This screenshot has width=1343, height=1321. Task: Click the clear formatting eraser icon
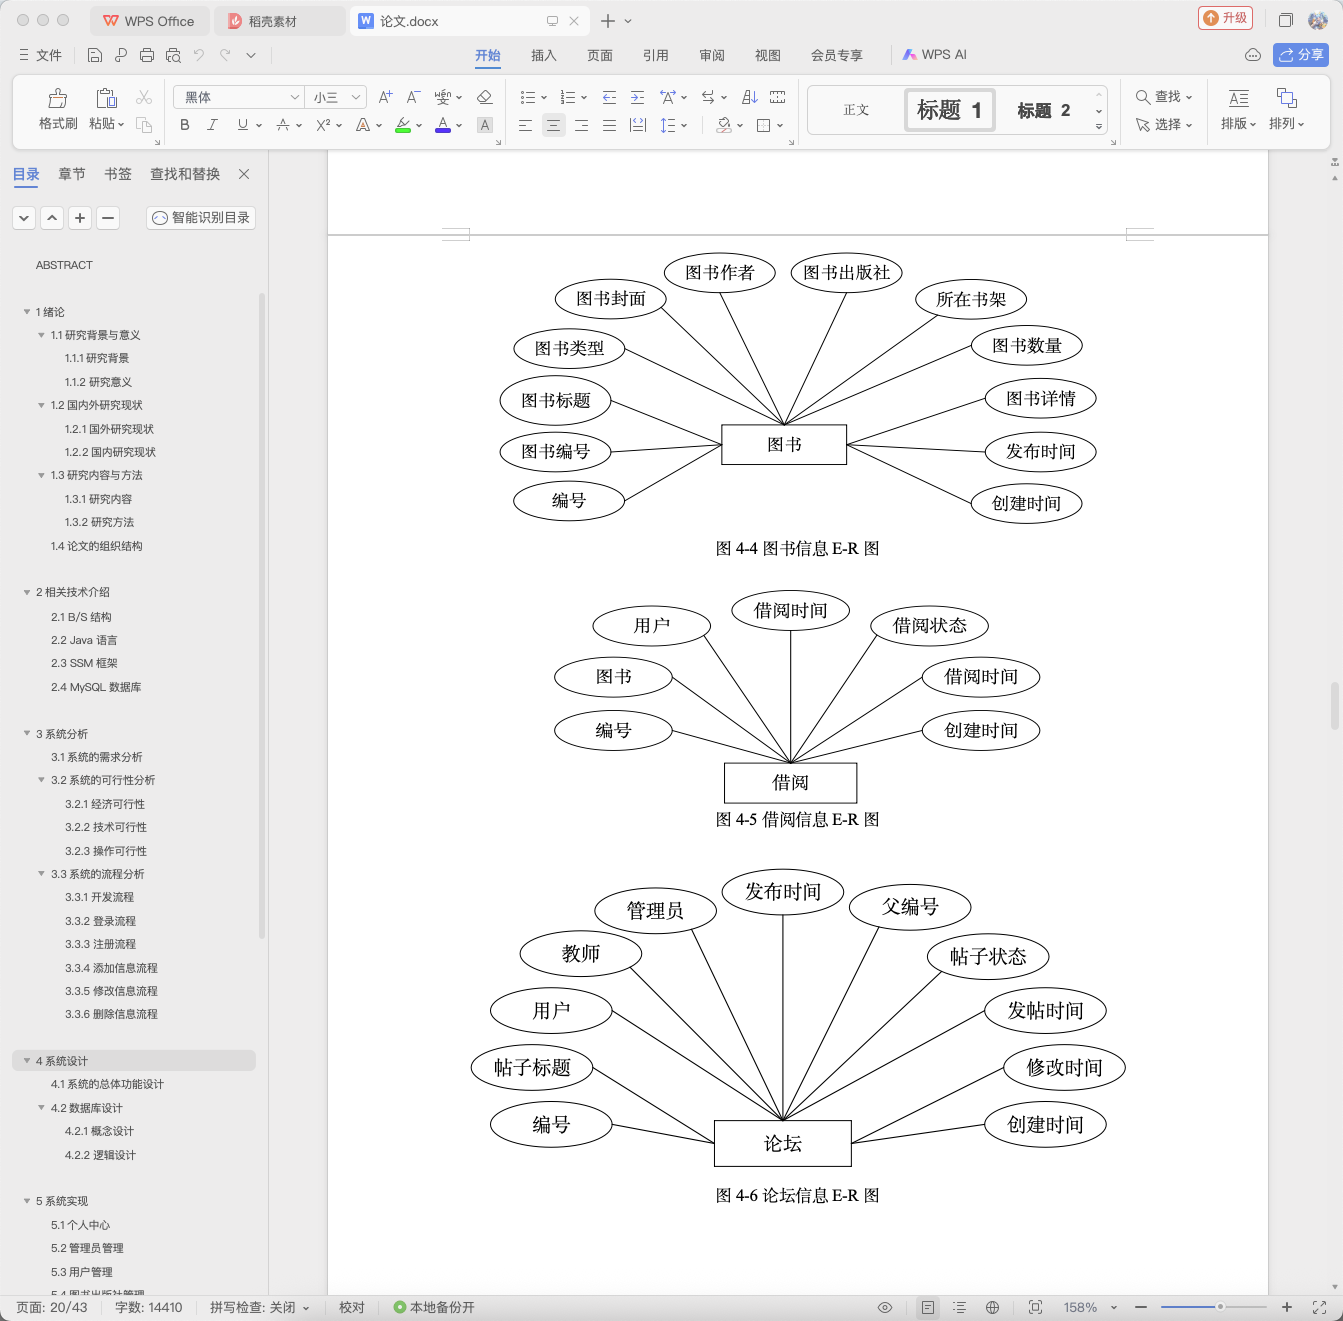(485, 97)
